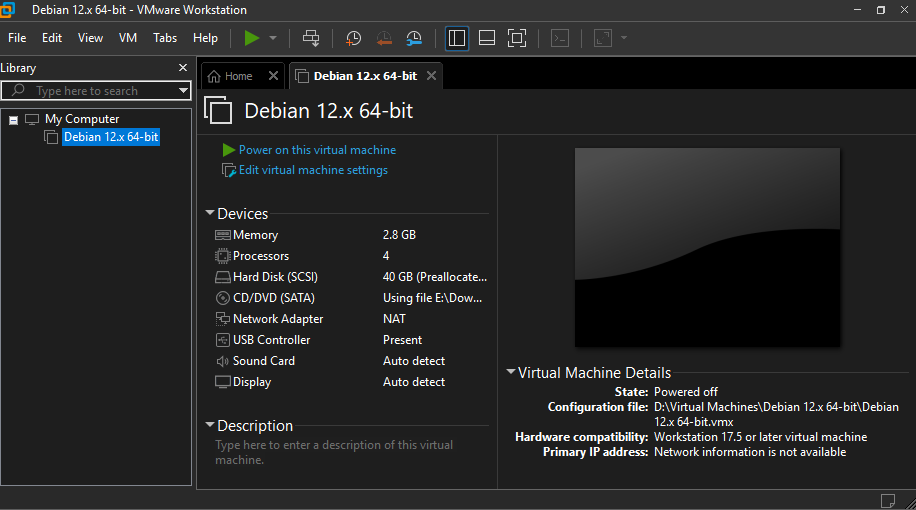
Task: Open the View menu
Action: (x=91, y=38)
